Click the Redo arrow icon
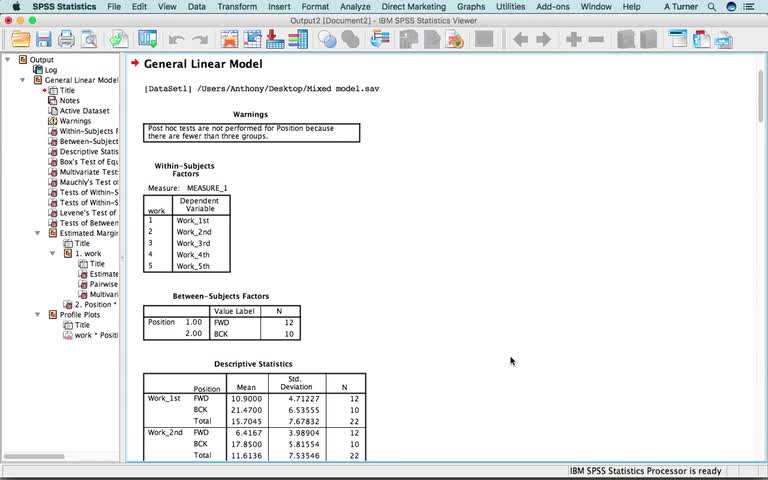The width and height of the screenshot is (768, 480). (x=199, y=40)
